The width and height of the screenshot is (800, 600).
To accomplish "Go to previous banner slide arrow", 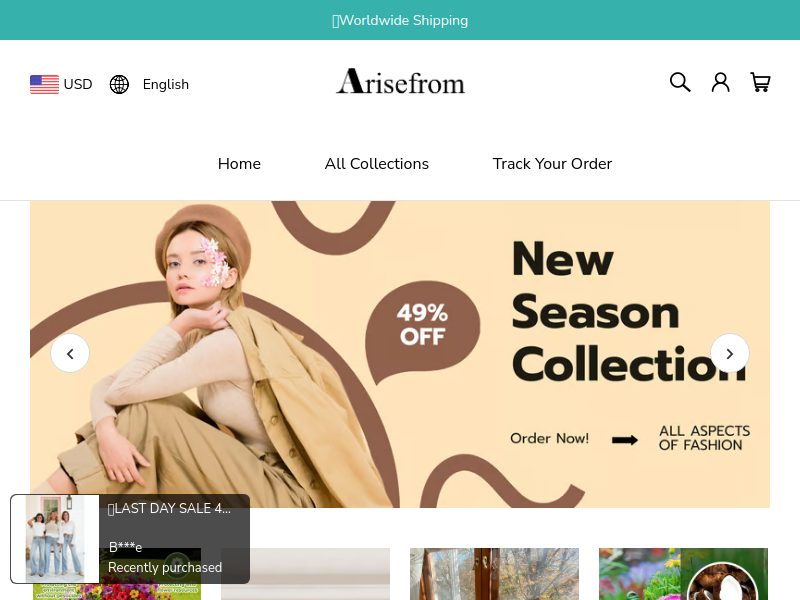I will (x=70, y=353).
